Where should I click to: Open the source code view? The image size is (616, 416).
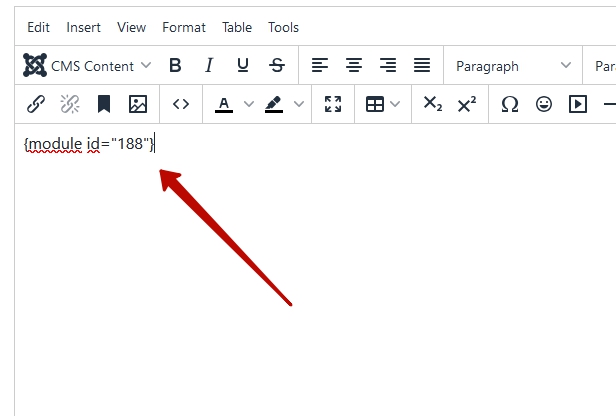pos(181,104)
